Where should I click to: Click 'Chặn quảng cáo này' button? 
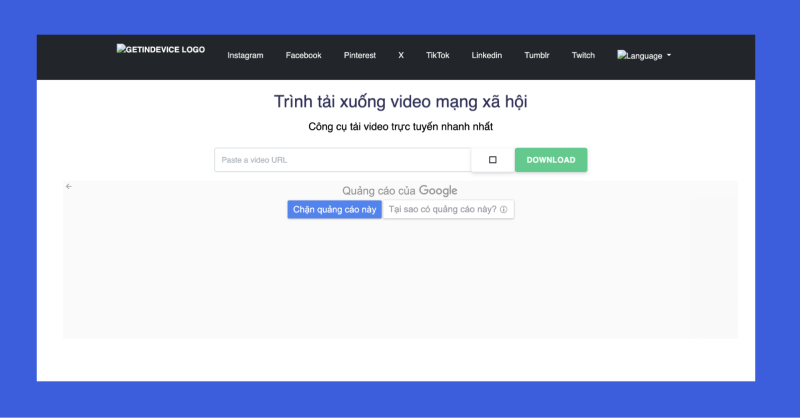(x=335, y=209)
